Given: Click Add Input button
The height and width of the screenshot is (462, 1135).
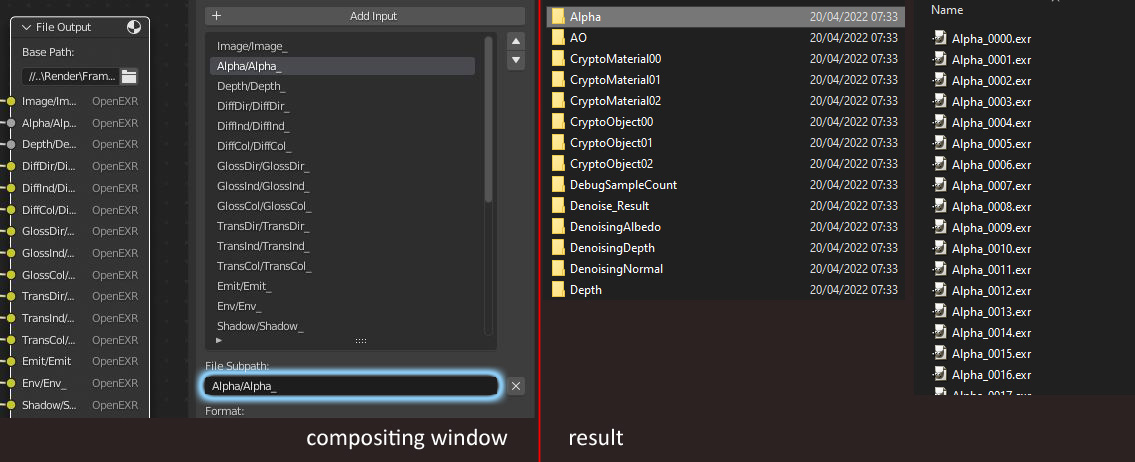Looking at the screenshot, I should click(365, 16).
